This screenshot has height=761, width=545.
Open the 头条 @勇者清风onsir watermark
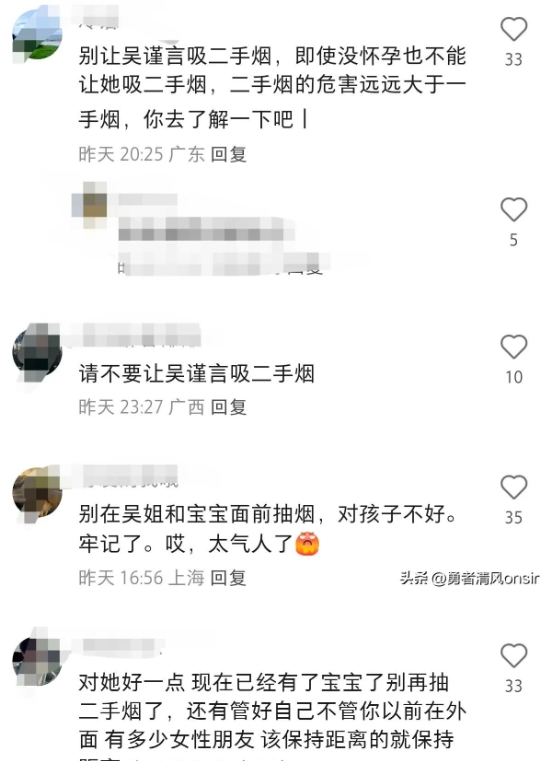coord(469,578)
